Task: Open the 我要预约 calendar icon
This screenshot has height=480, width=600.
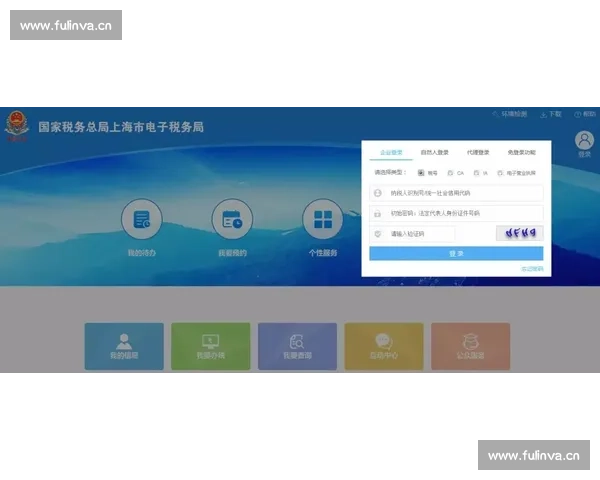Action: (232, 219)
